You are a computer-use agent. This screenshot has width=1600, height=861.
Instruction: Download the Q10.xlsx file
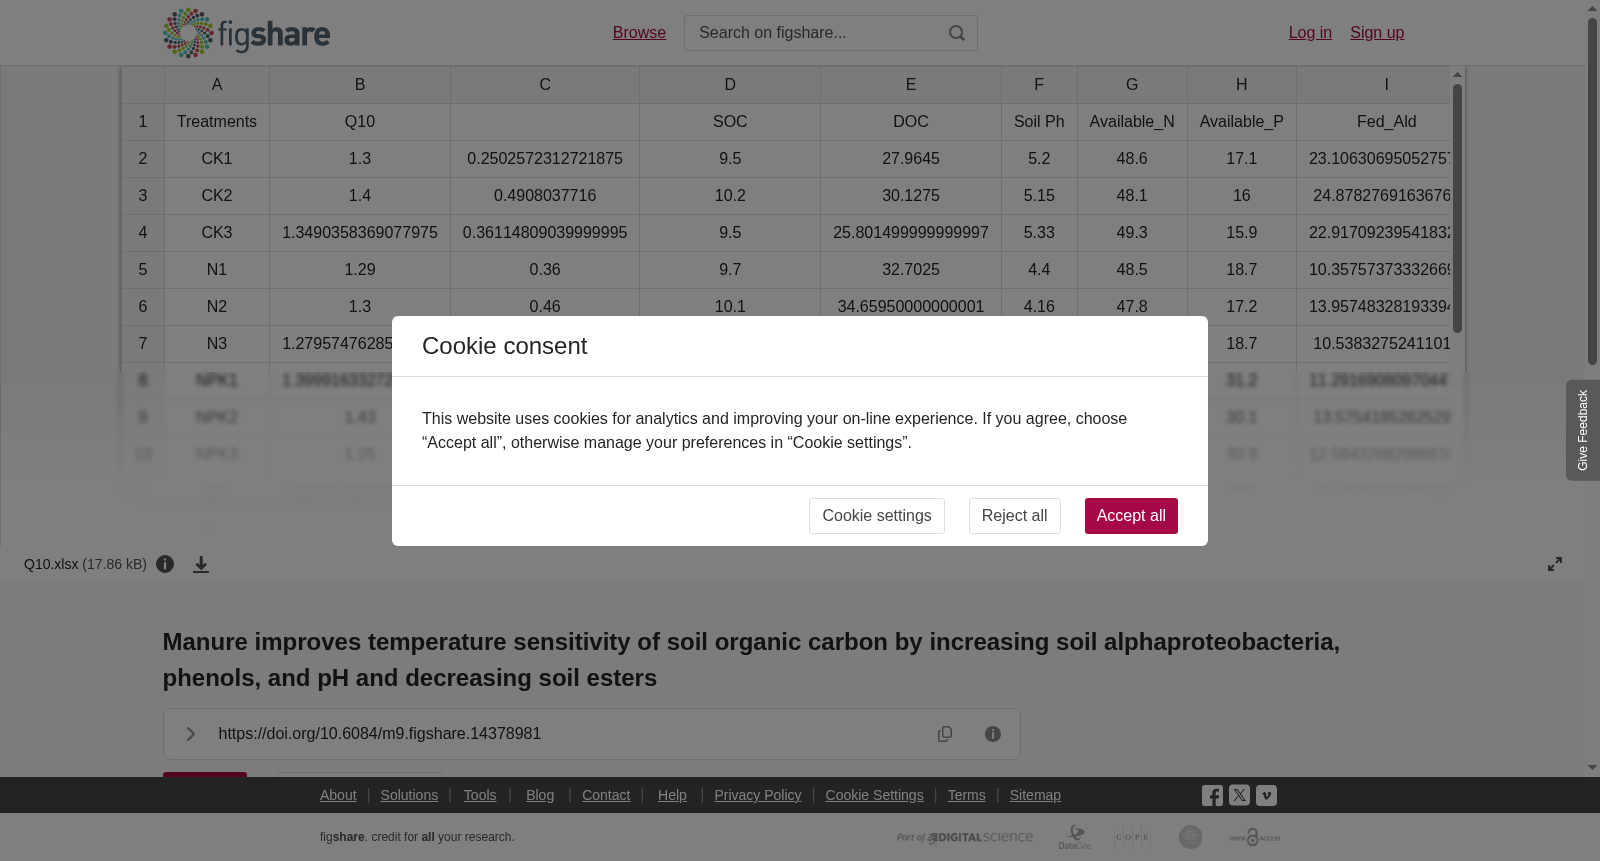pyautogui.click(x=201, y=565)
